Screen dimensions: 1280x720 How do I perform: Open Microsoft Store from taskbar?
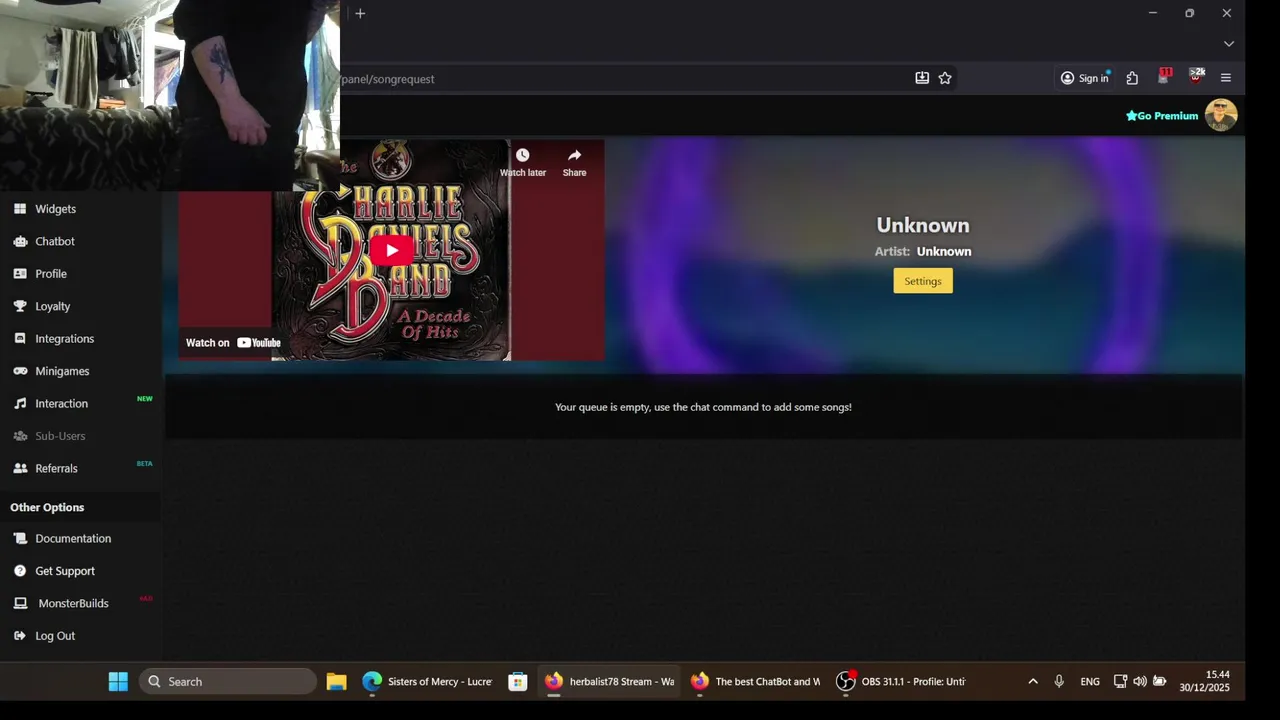517,682
